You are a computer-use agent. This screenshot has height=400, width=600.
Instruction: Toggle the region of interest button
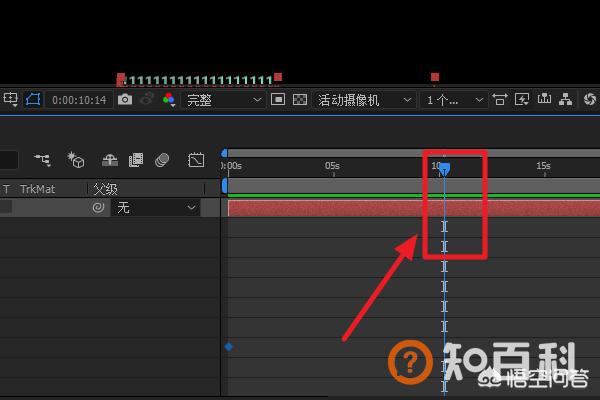[x=278, y=100]
